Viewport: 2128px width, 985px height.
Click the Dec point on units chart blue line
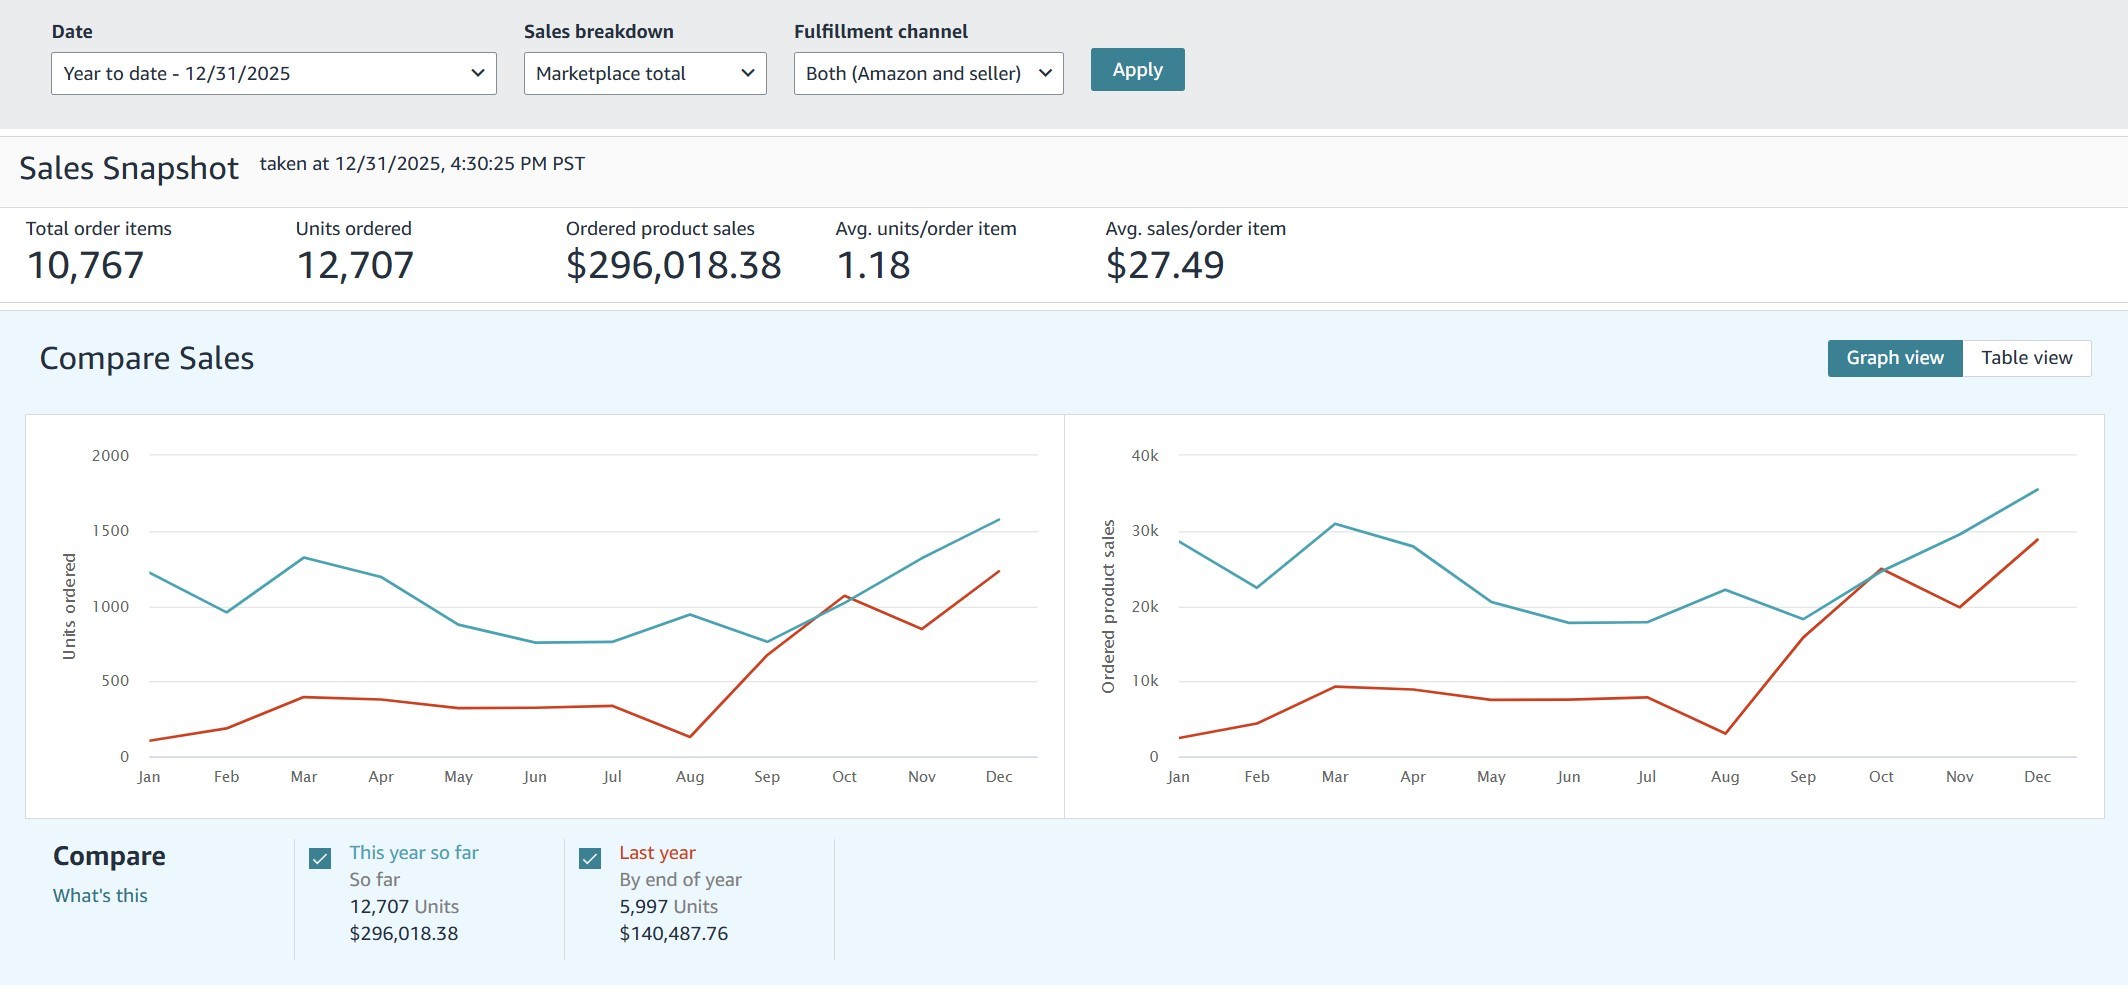tap(999, 520)
